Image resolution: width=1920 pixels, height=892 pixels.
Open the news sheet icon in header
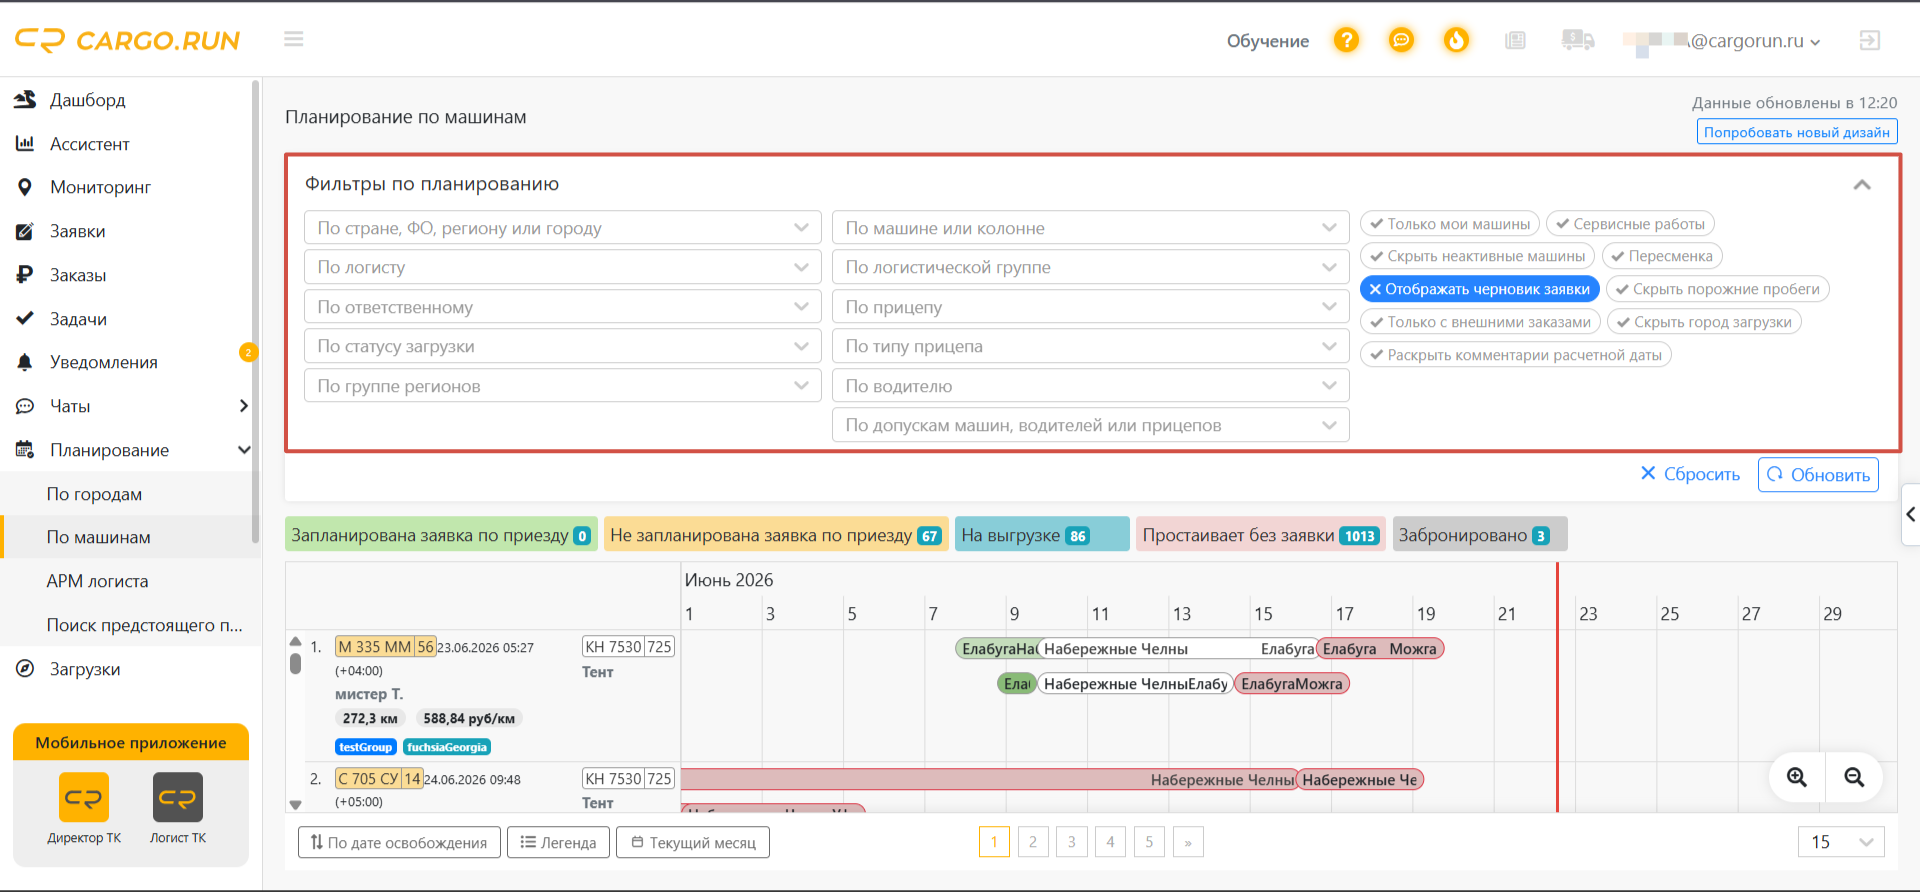click(x=1515, y=40)
